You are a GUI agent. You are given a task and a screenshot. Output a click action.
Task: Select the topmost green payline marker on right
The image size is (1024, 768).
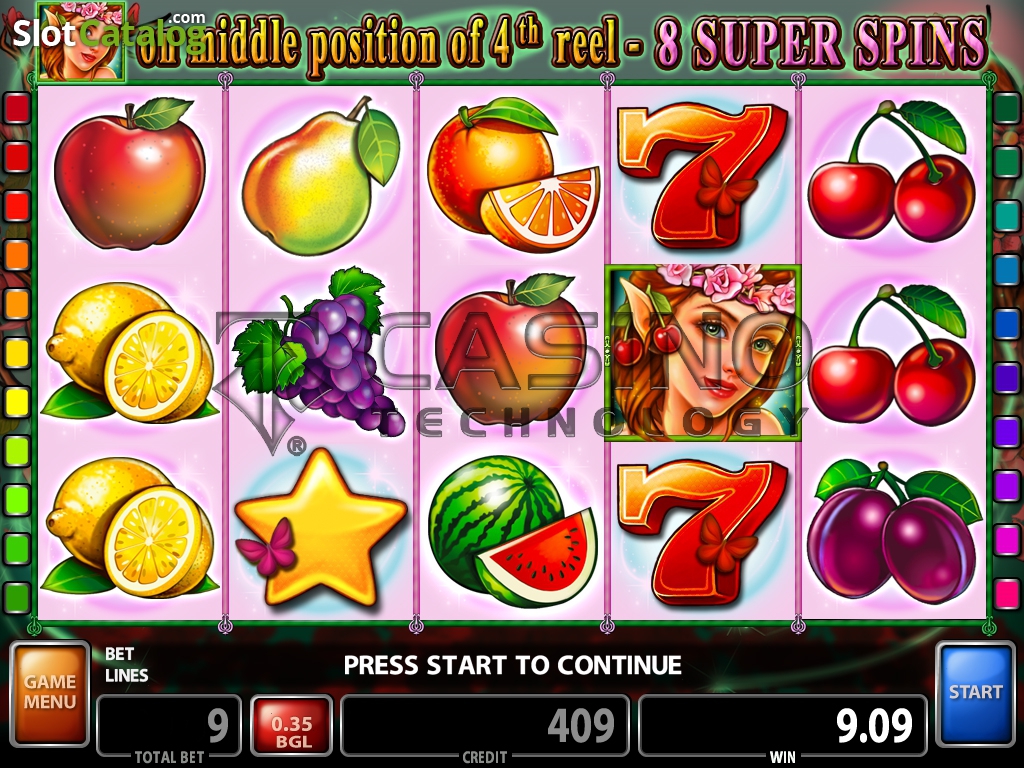click(x=1006, y=108)
